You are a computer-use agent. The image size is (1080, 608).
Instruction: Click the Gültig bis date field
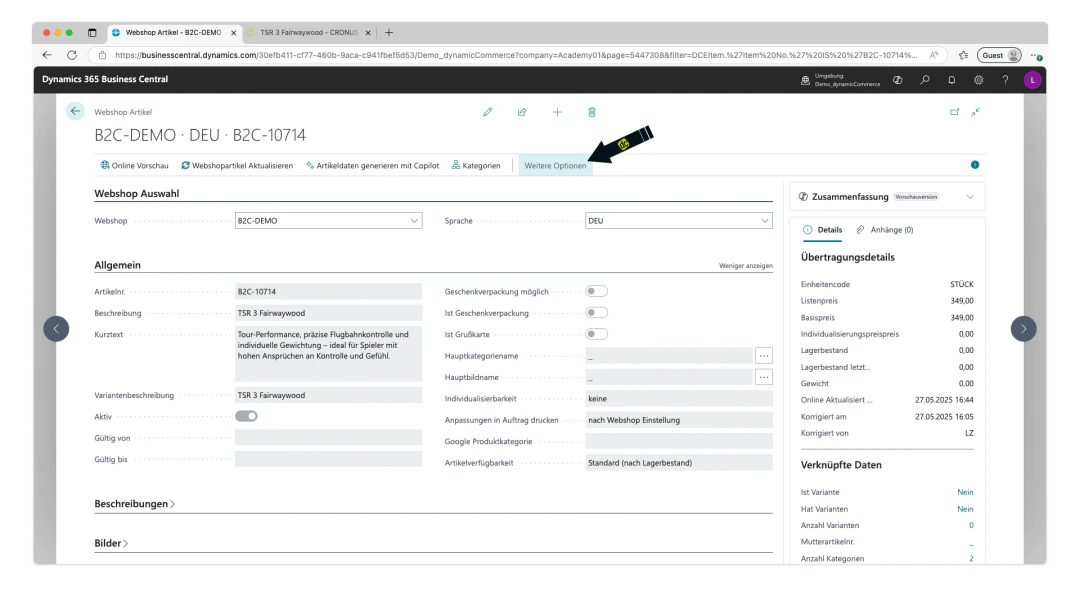[329, 459]
